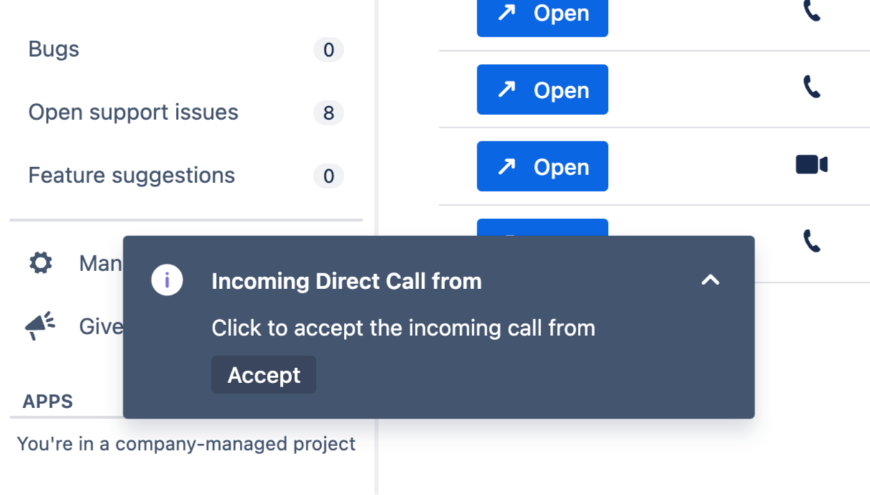Click the phone icon just below the video camera

pyautogui.click(x=811, y=241)
